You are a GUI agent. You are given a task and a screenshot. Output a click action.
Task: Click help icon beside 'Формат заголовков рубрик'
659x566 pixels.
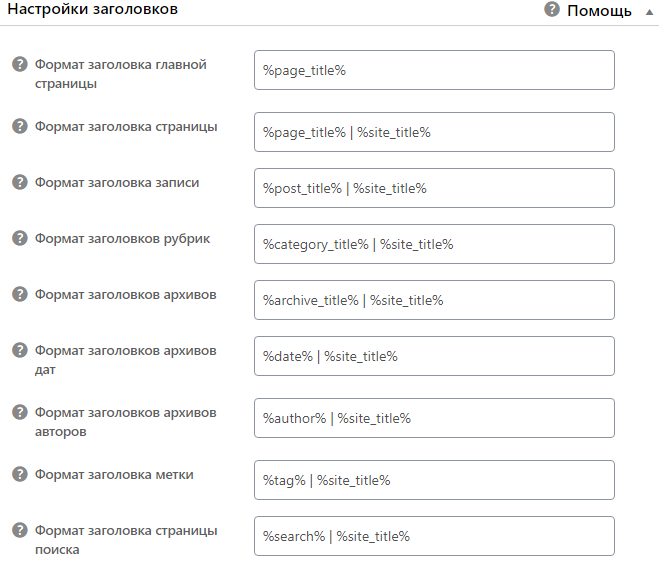(19, 239)
